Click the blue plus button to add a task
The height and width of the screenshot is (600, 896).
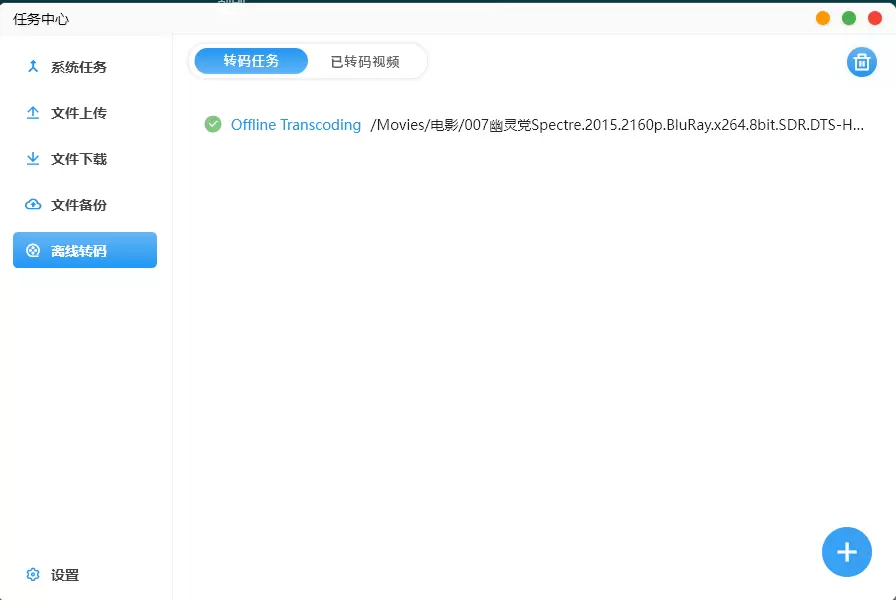pyautogui.click(x=846, y=552)
